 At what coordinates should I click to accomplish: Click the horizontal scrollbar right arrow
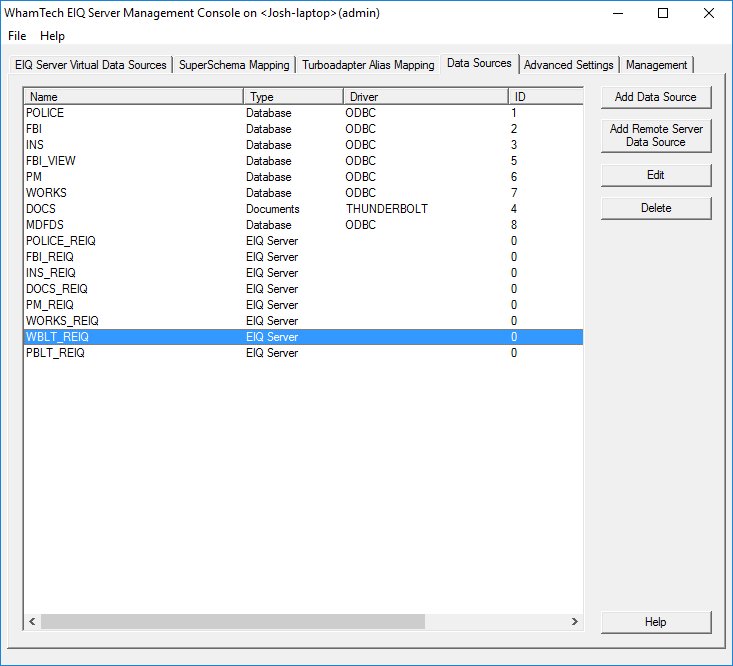pos(575,622)
